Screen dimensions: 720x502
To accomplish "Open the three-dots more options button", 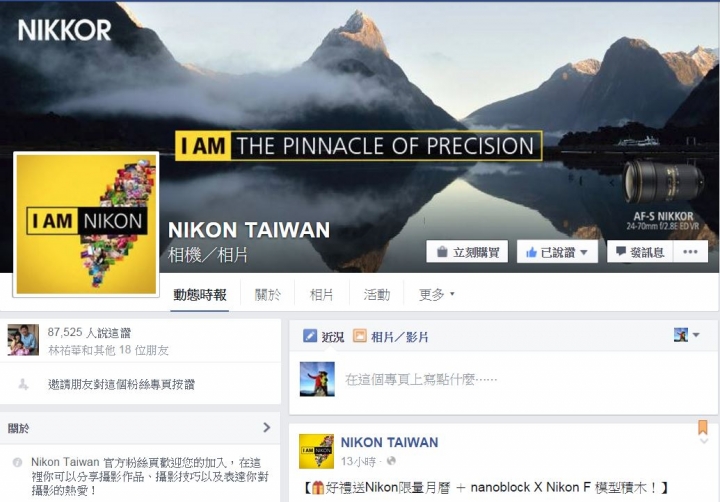I will 690,252.
